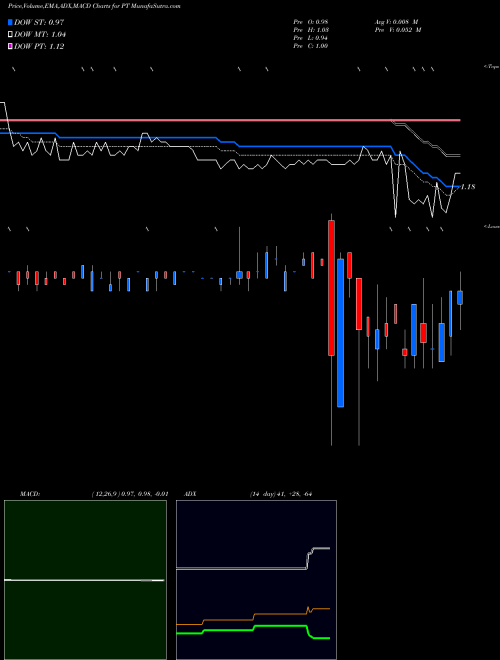
Task: Click the 'Pre V: 0.052 M' volume text
Action: (398, 30)
